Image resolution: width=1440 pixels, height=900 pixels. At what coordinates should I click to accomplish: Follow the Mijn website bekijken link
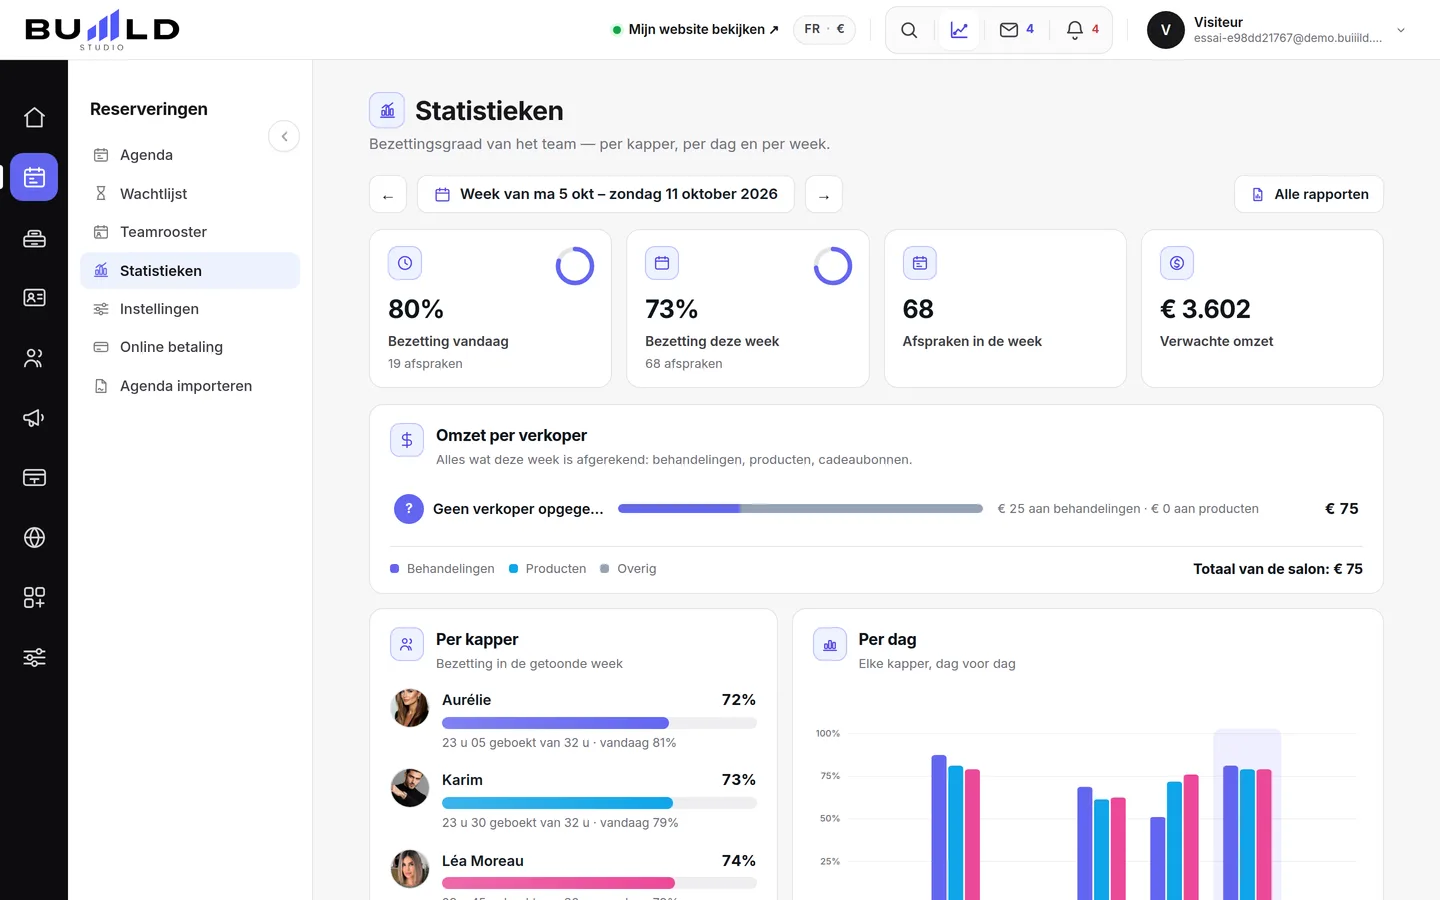pyautogui.click(x=696, y=29)
